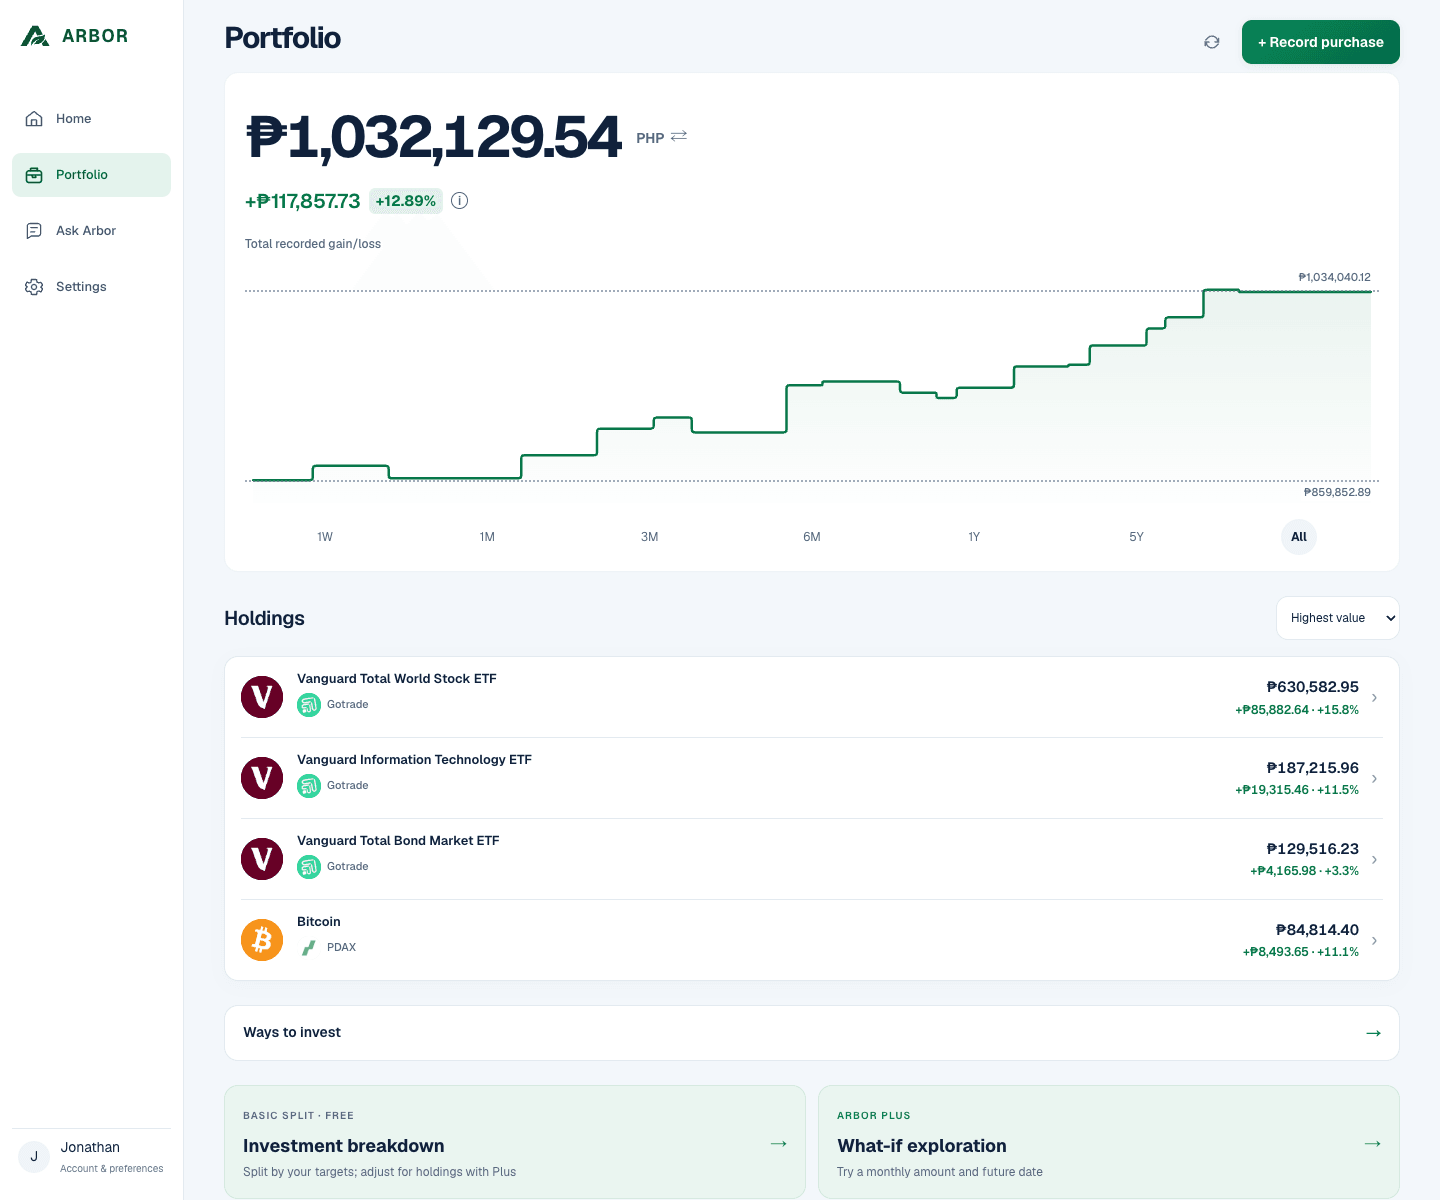This screenshot has width=1440, height=1200.
Task: Select the 1M chart range
Action: (x=487, y=537)
